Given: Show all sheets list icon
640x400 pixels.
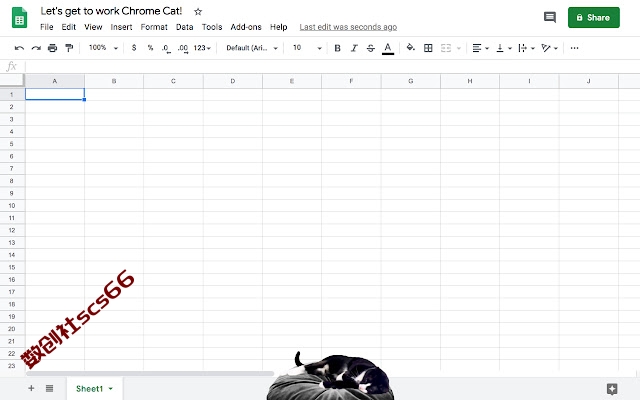Looking at the screenshot, I should 49,388.
